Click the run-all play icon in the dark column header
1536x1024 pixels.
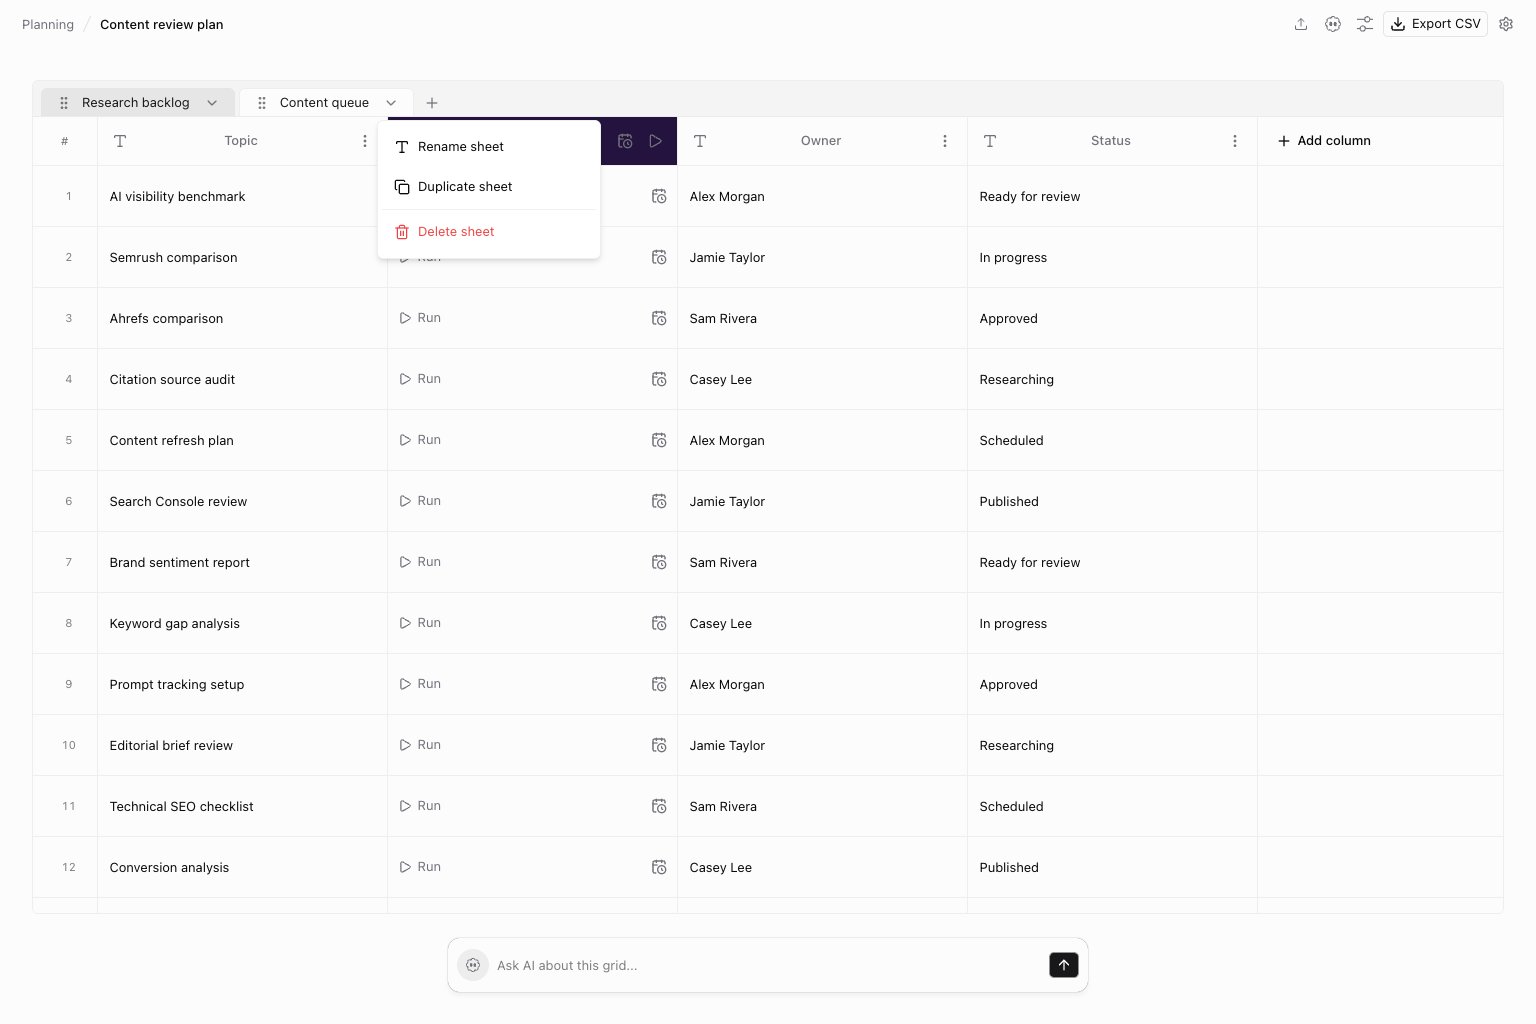pos(656,141)
